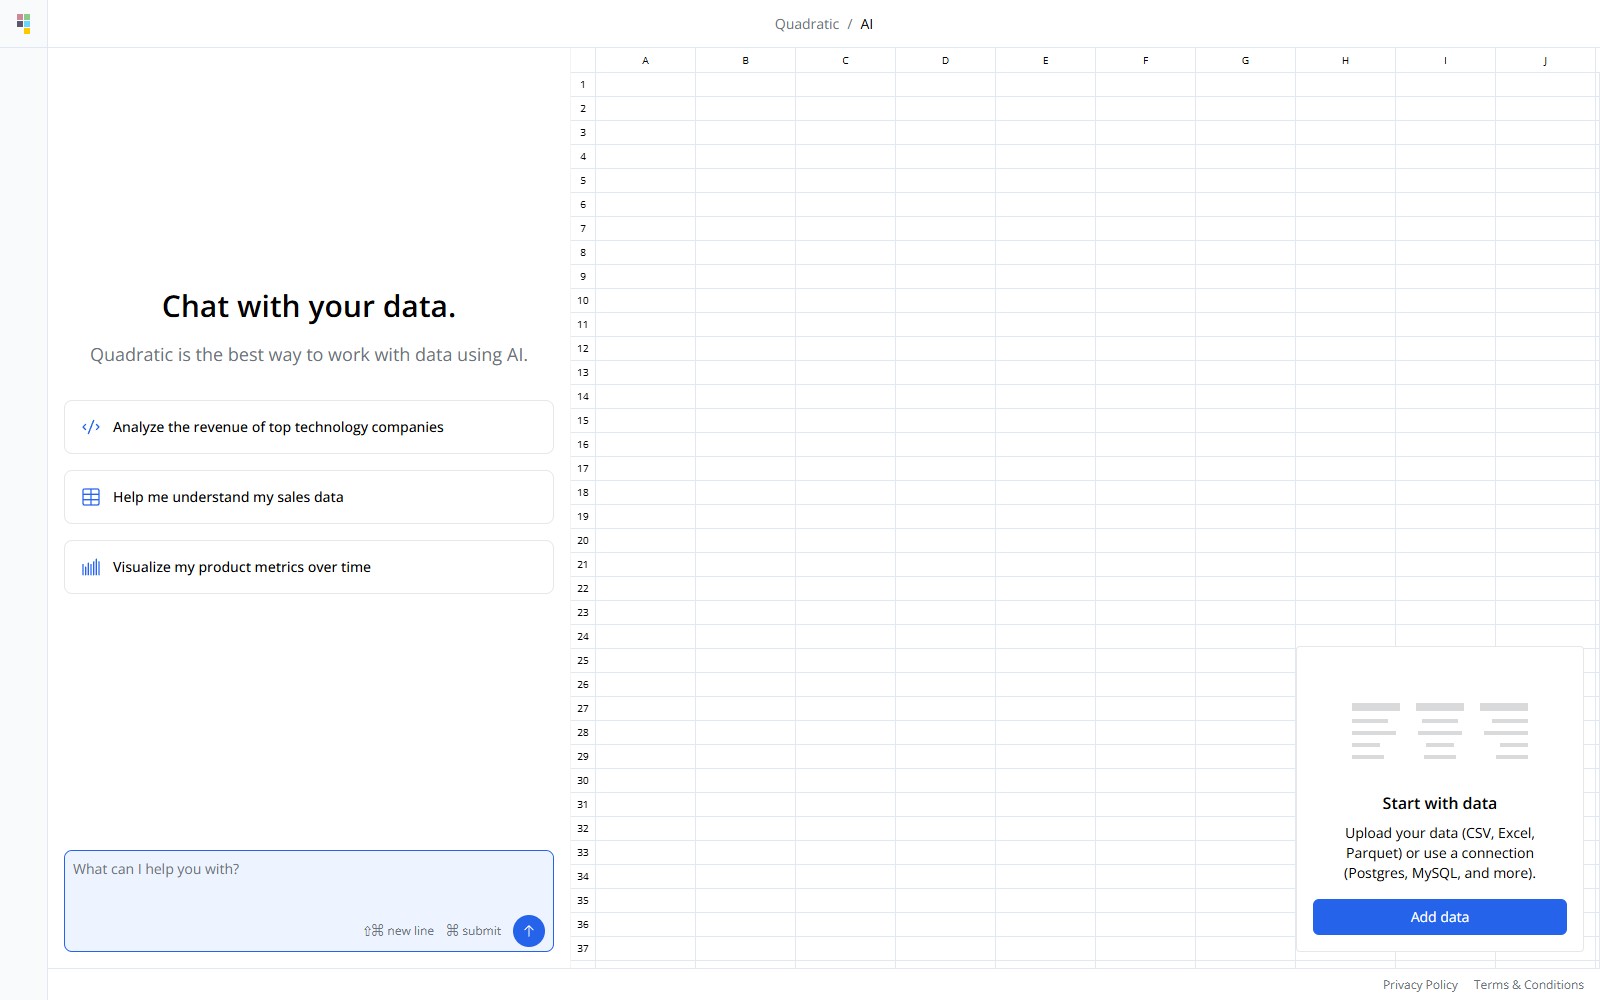Select Visualize my product metrics over time
This screenshot has height=1000, width=1600.
click(309, 567)
